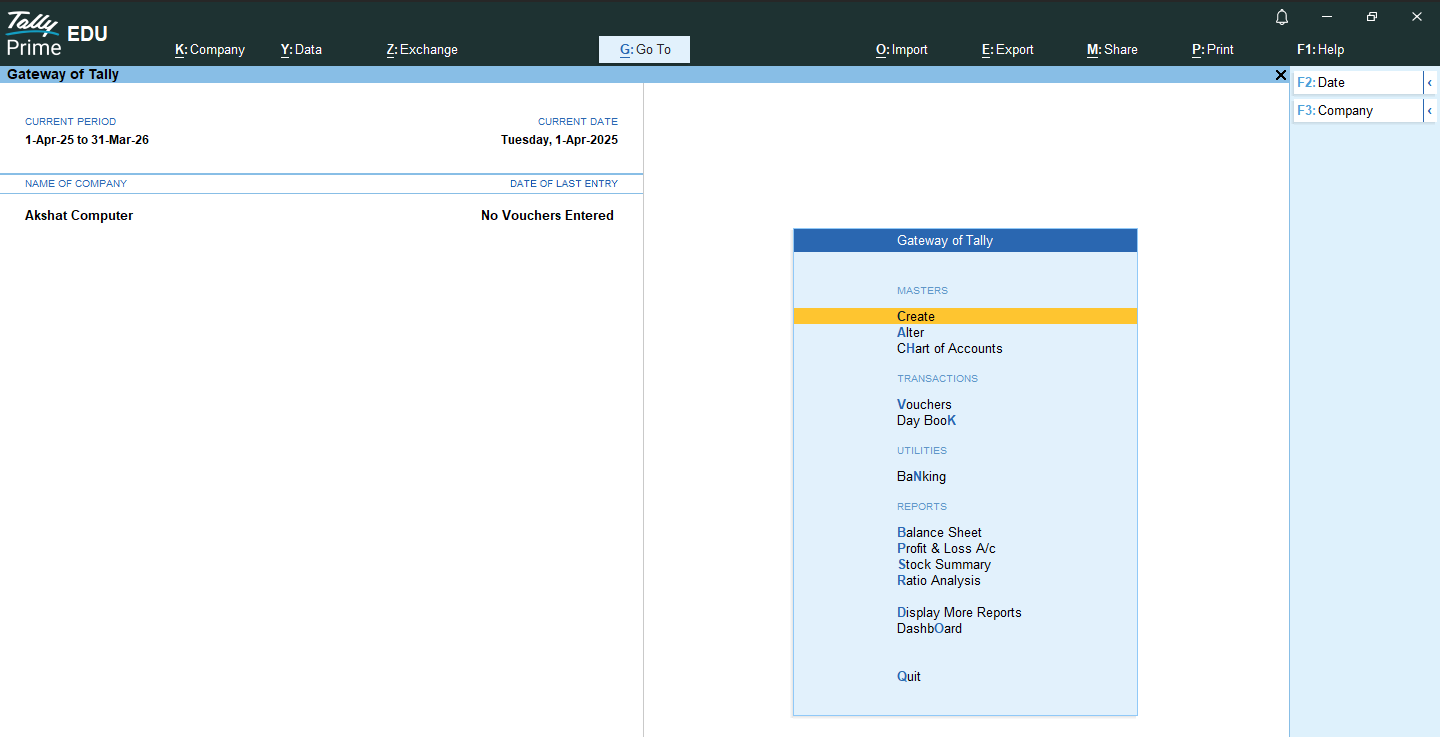1440x737 pixels.
Task: Open the Company top menu
Action: point(210,50)
